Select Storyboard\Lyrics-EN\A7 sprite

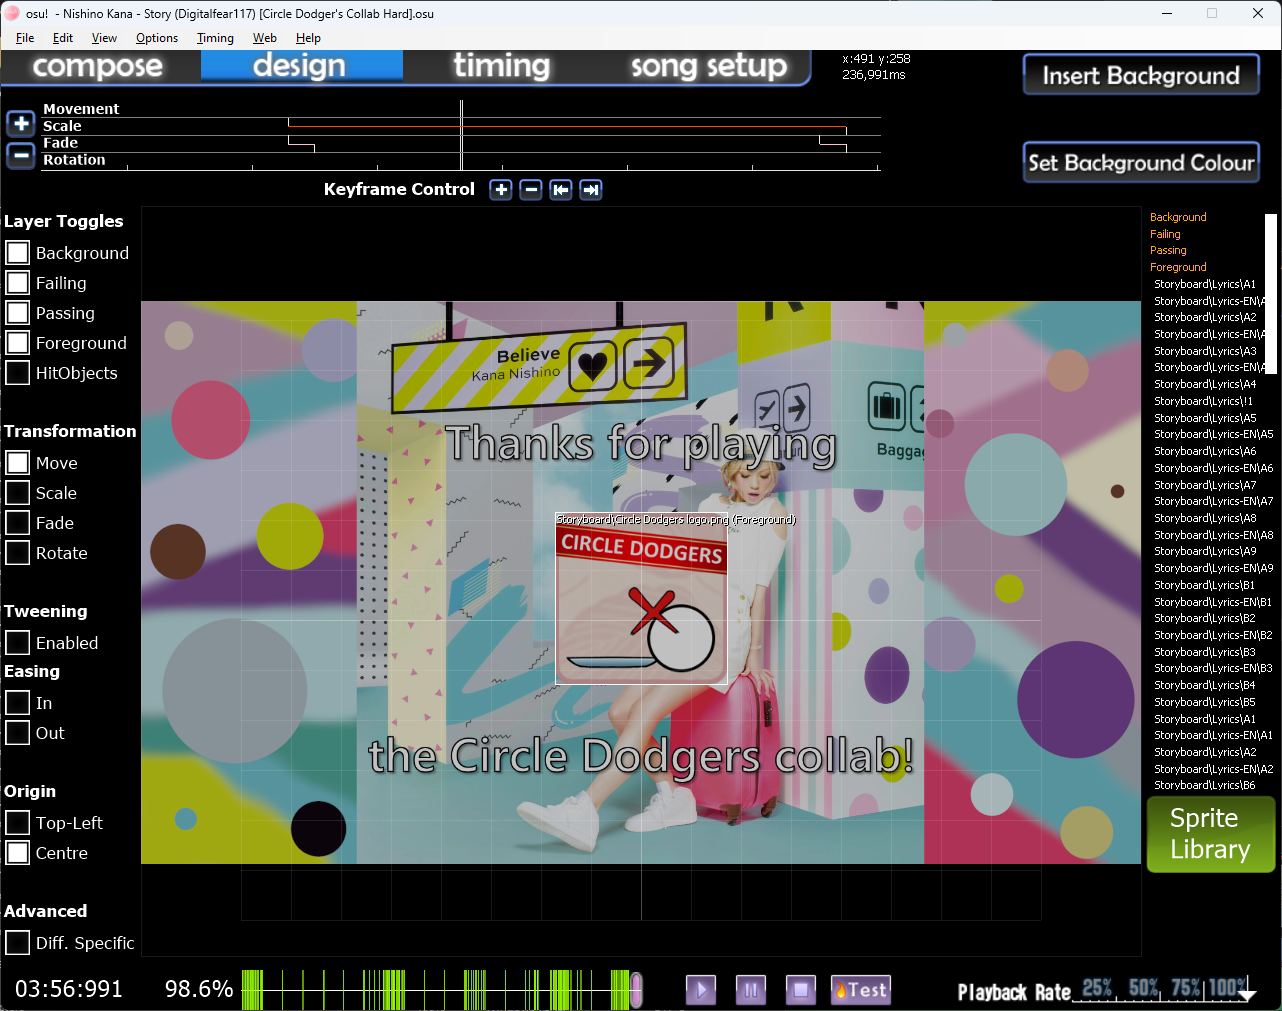(1213, 501)
